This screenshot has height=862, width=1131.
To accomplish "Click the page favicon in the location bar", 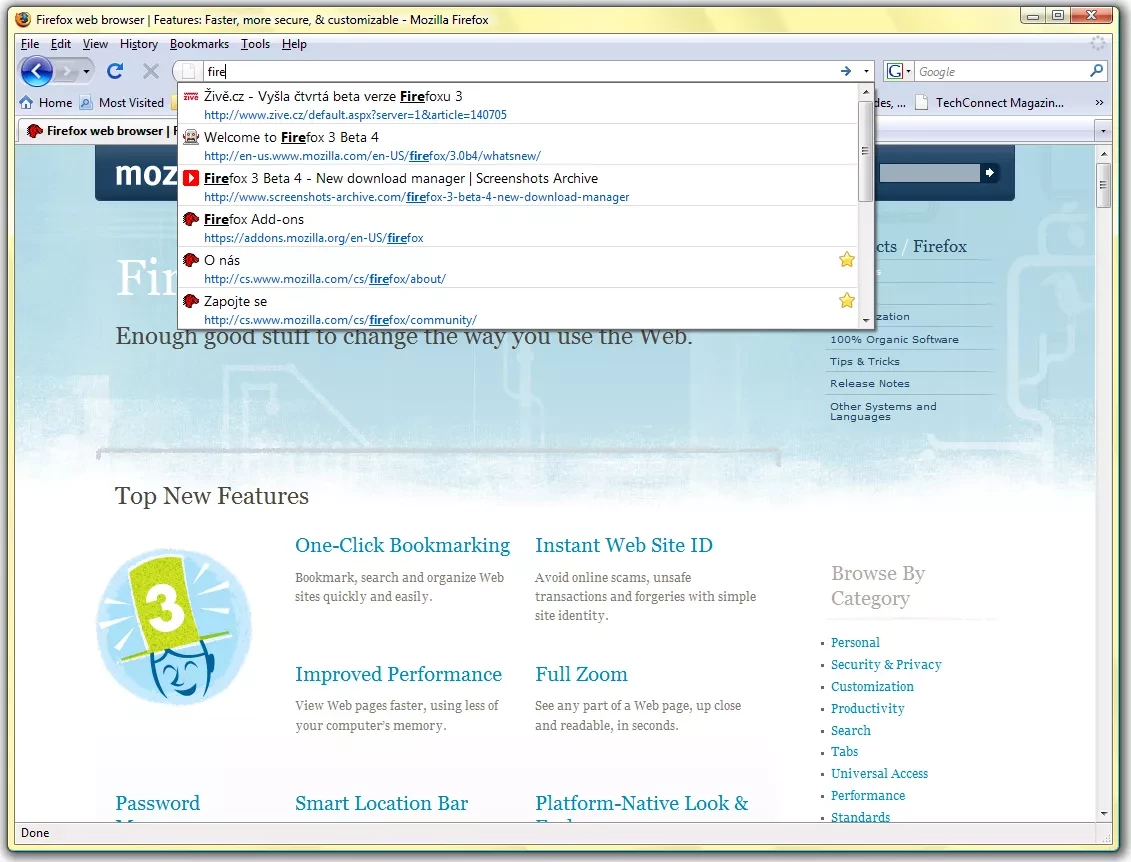I will point(188,71).
